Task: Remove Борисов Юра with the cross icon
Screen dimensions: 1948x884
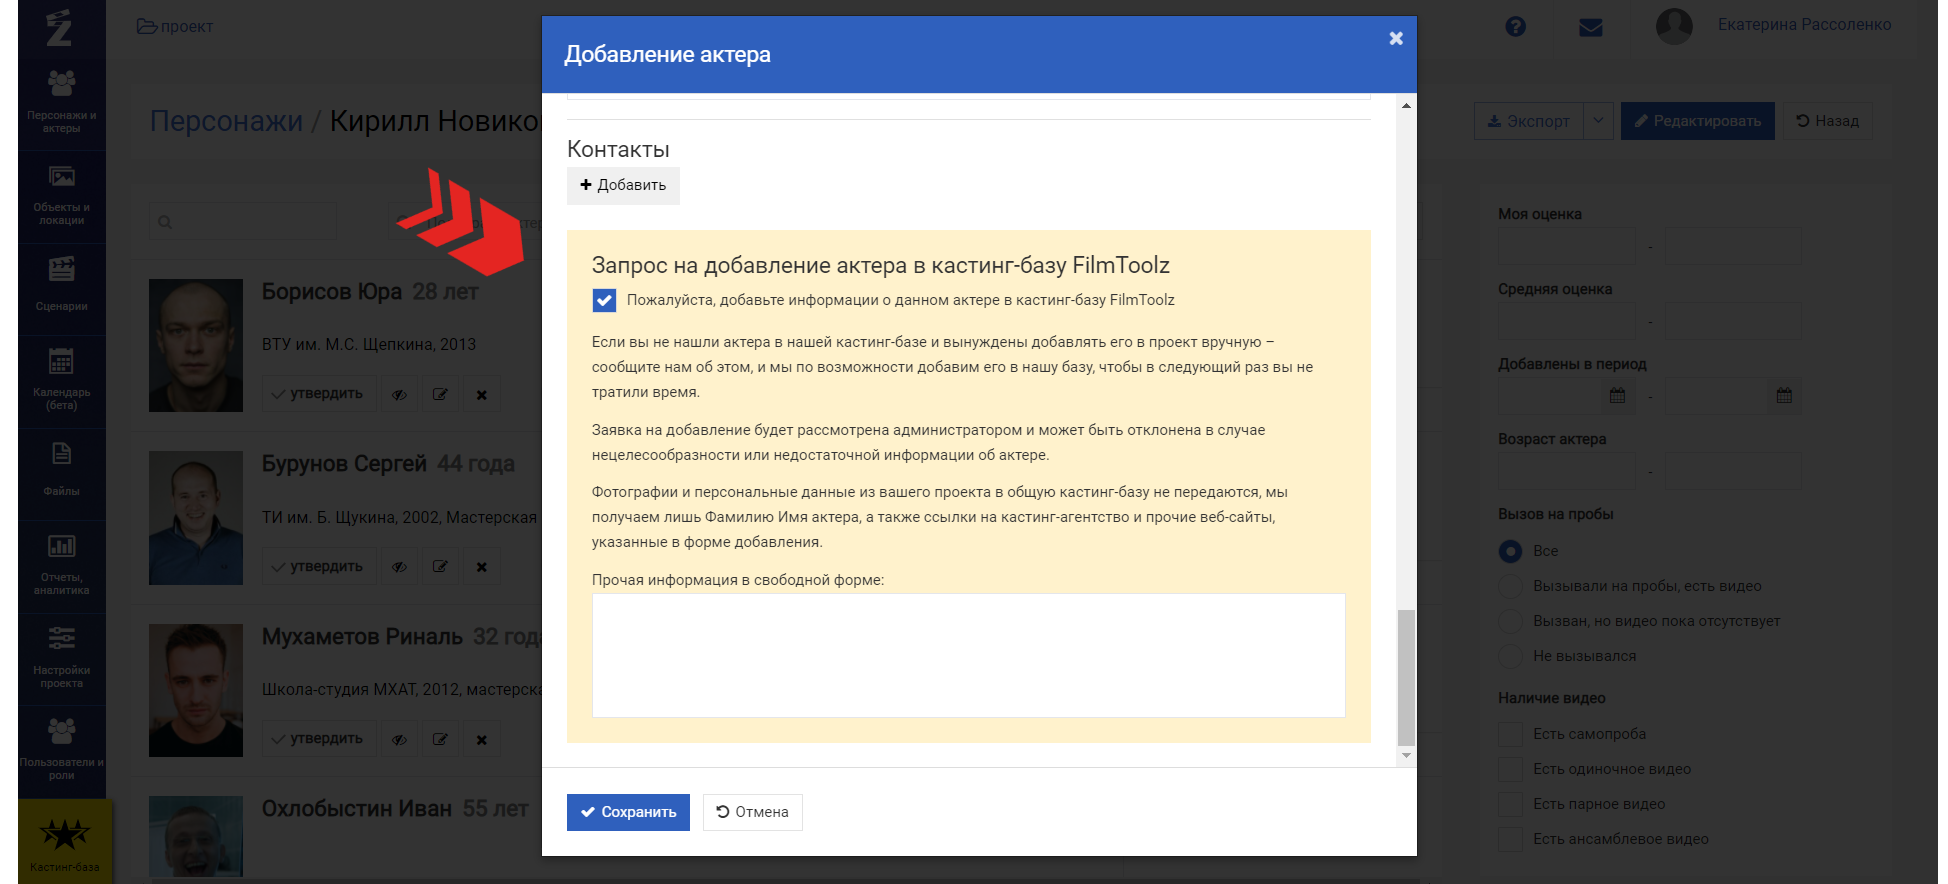Action: [x=482, y=394]
